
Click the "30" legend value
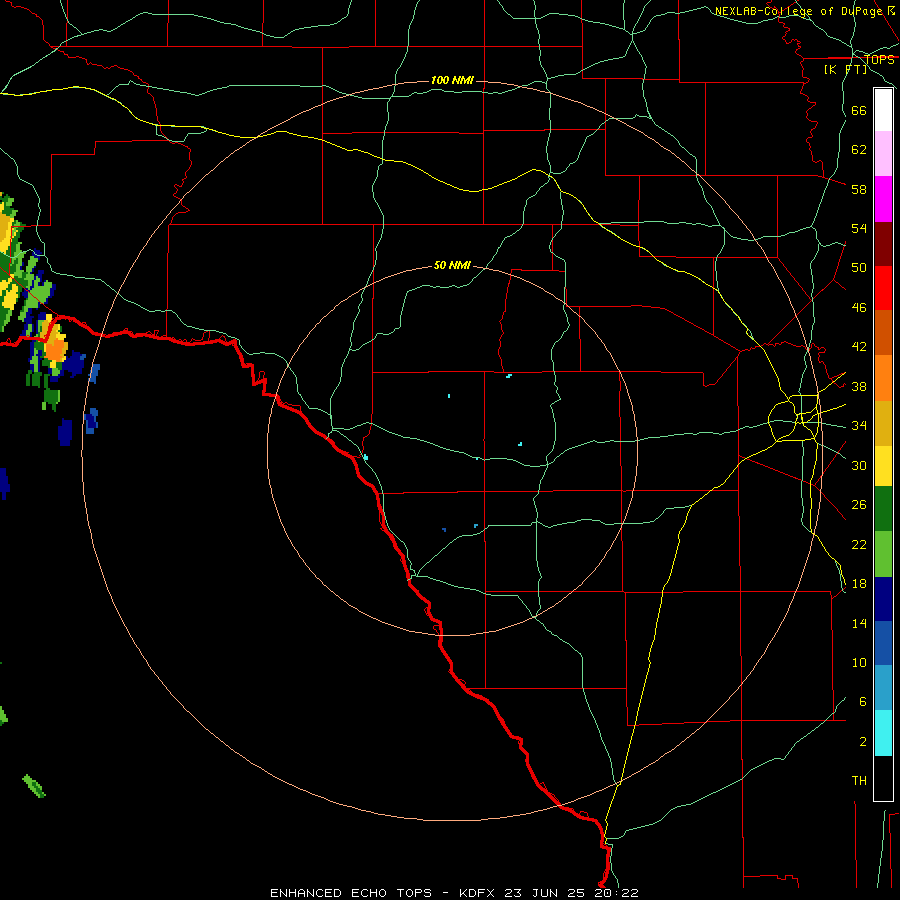click(x=859, y=465)
